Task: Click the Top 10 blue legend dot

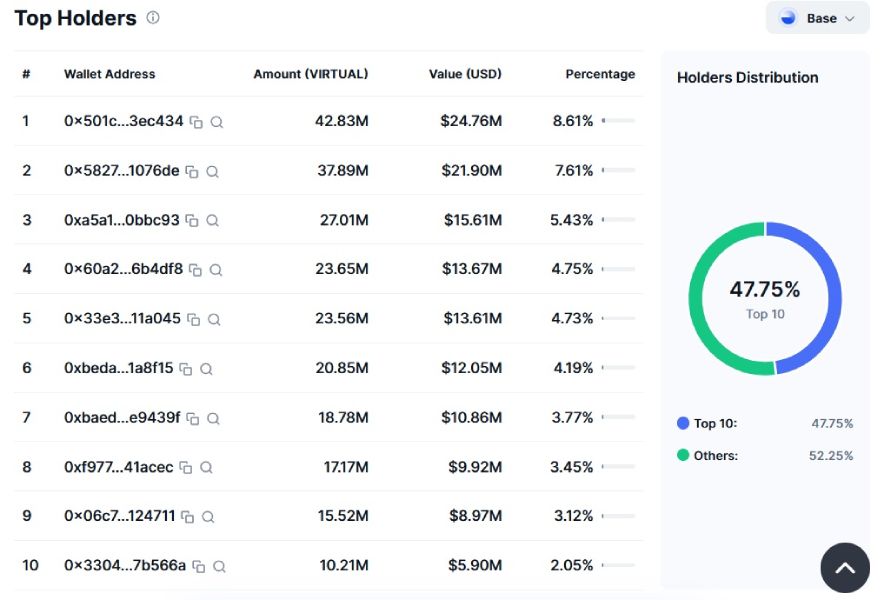Action: 683,424
